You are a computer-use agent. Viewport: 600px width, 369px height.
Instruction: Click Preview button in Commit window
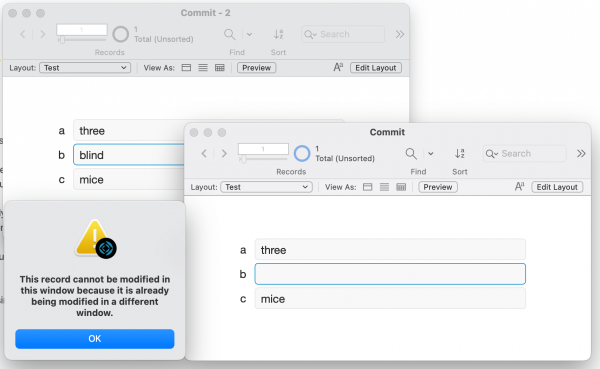(x=438, y=187)
